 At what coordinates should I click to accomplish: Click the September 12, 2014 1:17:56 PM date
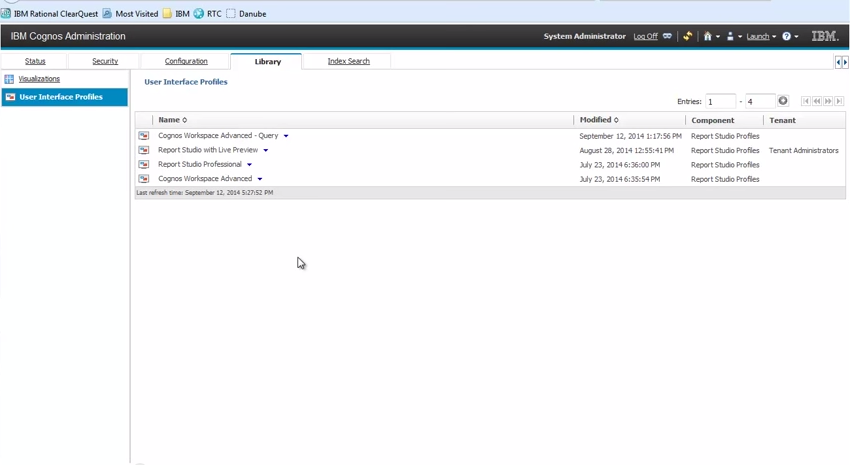[630, 136]
